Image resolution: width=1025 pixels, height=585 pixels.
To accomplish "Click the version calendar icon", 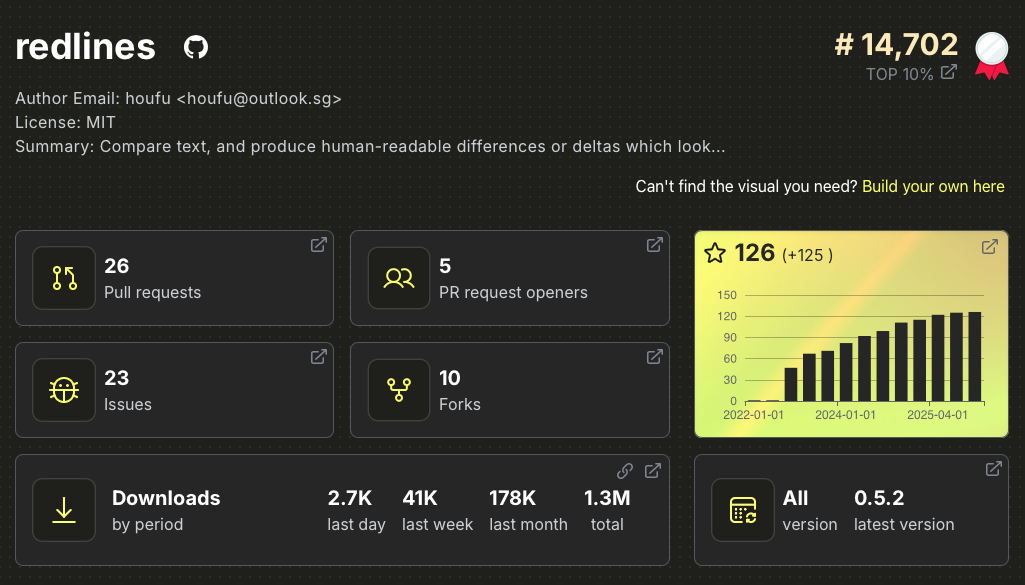I will pos(743,510).
